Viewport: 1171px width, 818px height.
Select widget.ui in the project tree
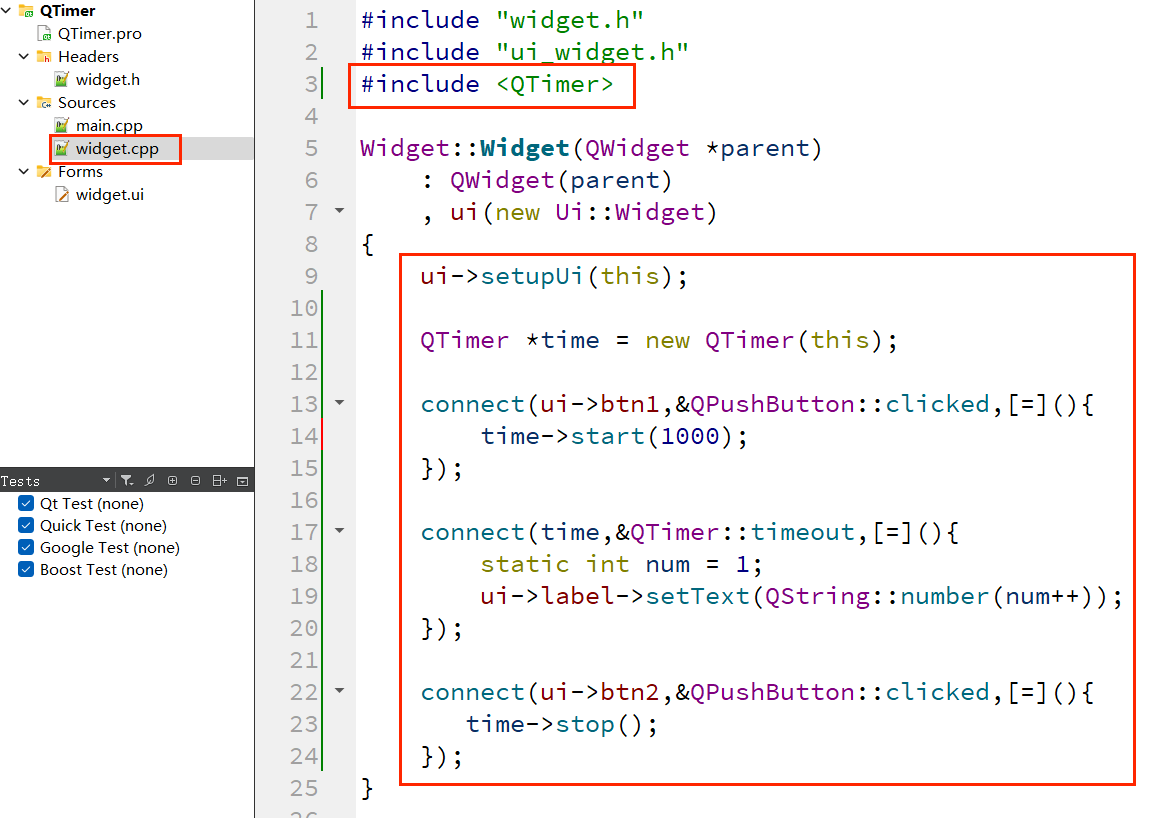coord(110,195)
